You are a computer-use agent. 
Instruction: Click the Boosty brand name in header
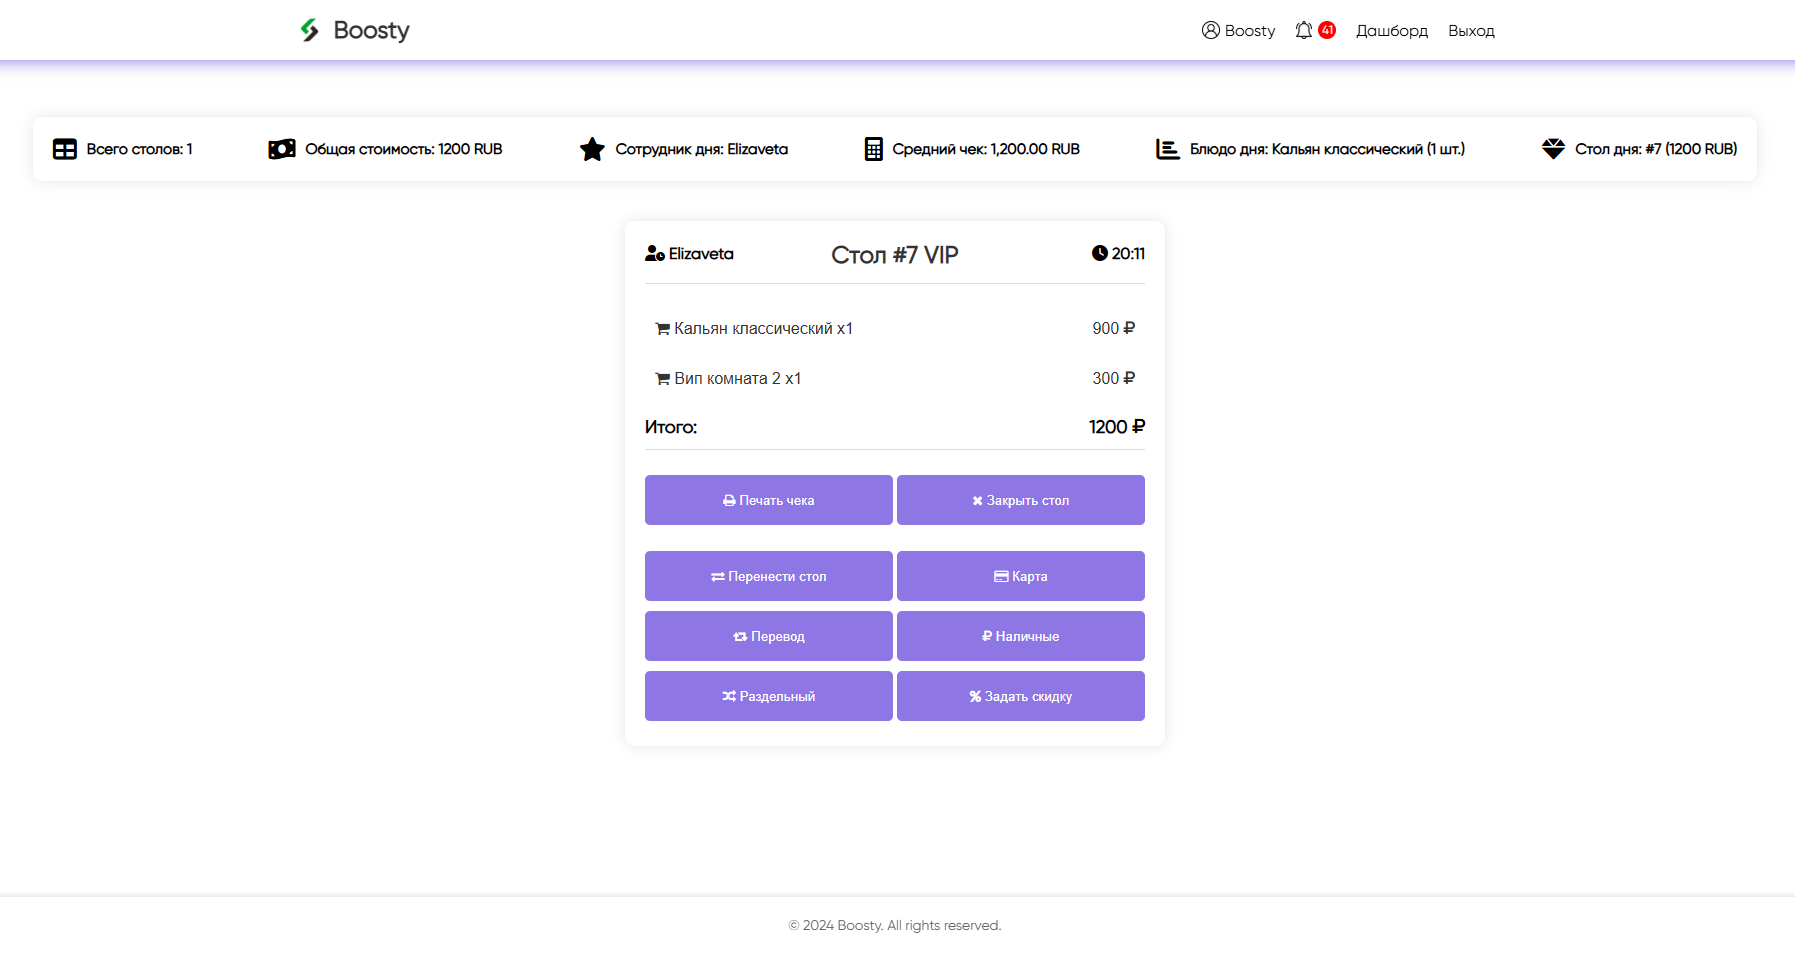coord(371,31)
